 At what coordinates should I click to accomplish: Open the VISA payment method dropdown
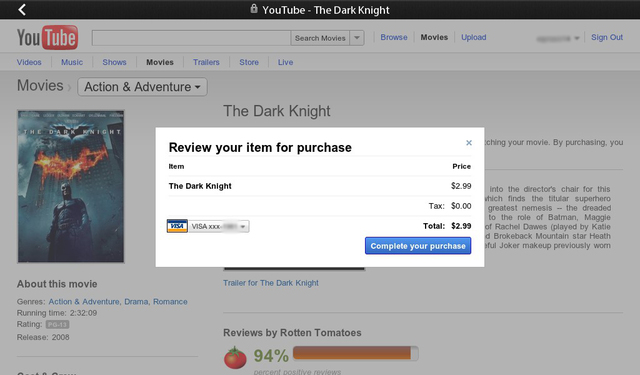[219, 226]
